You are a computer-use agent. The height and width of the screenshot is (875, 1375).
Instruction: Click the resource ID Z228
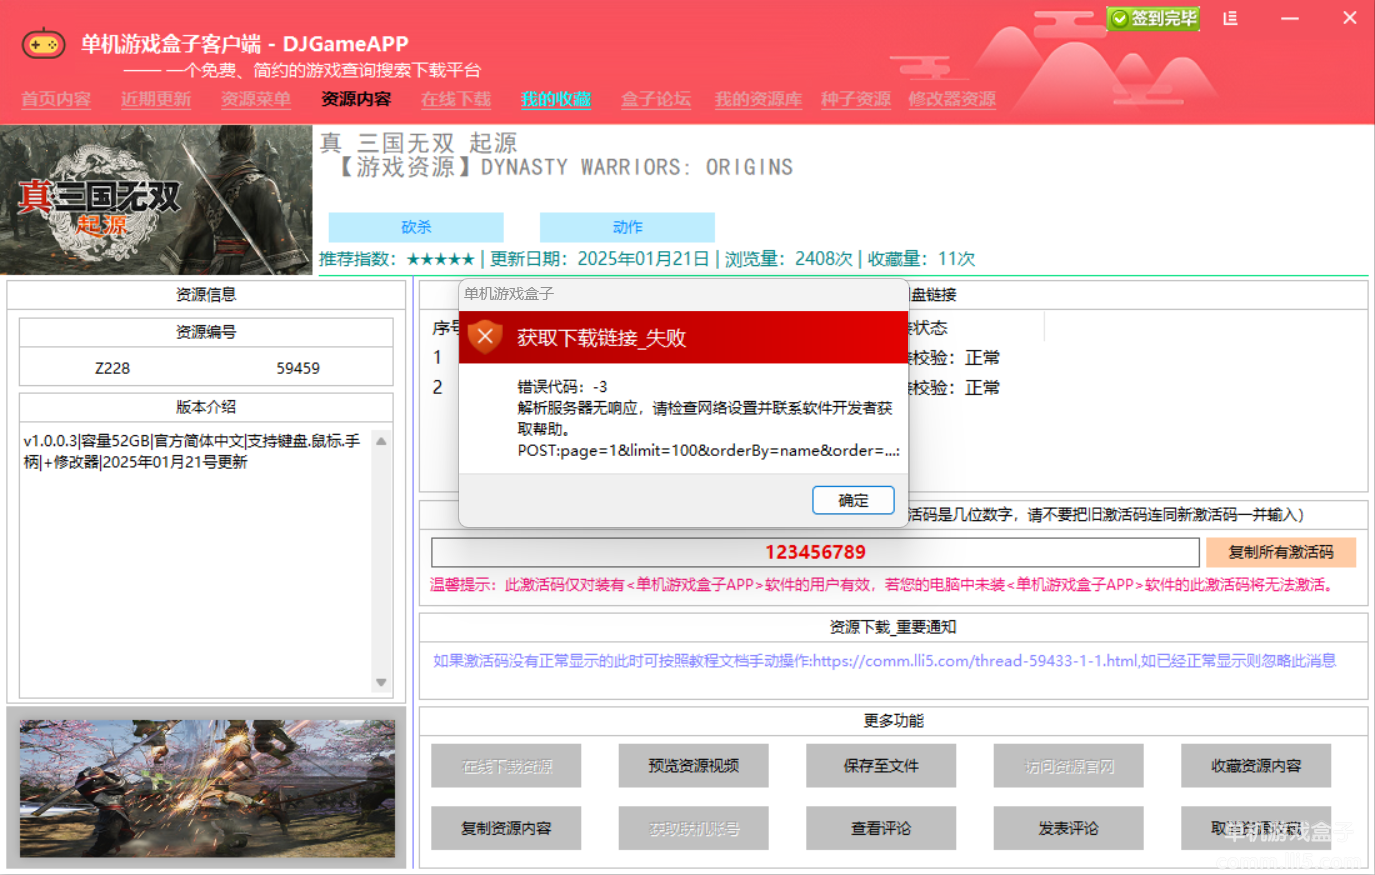(112, 368)
